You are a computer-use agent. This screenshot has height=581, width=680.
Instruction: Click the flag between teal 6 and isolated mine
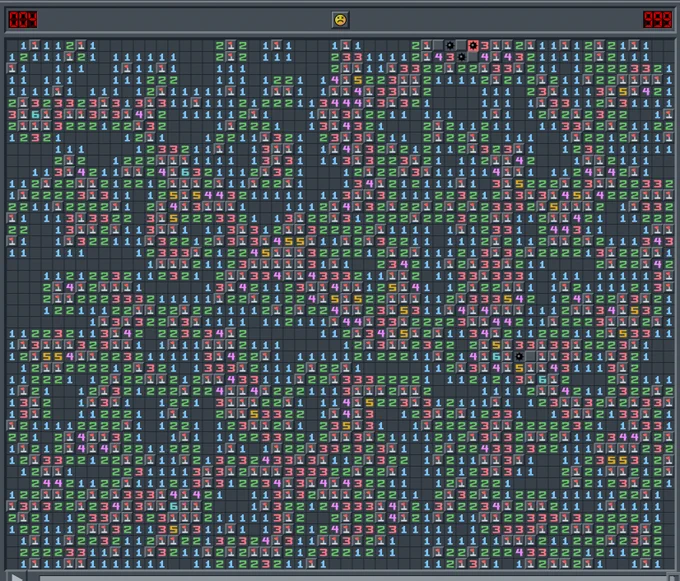[x=507, y=356]
